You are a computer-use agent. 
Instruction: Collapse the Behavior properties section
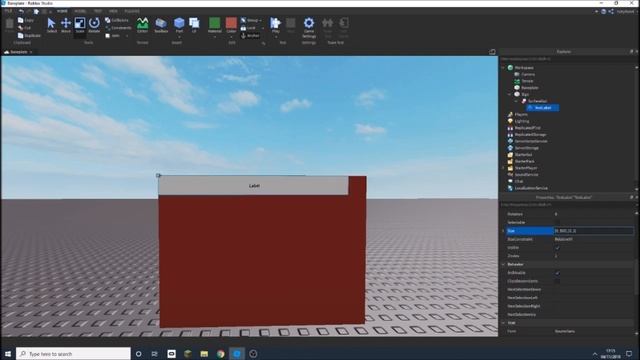(x=503, y=264)
